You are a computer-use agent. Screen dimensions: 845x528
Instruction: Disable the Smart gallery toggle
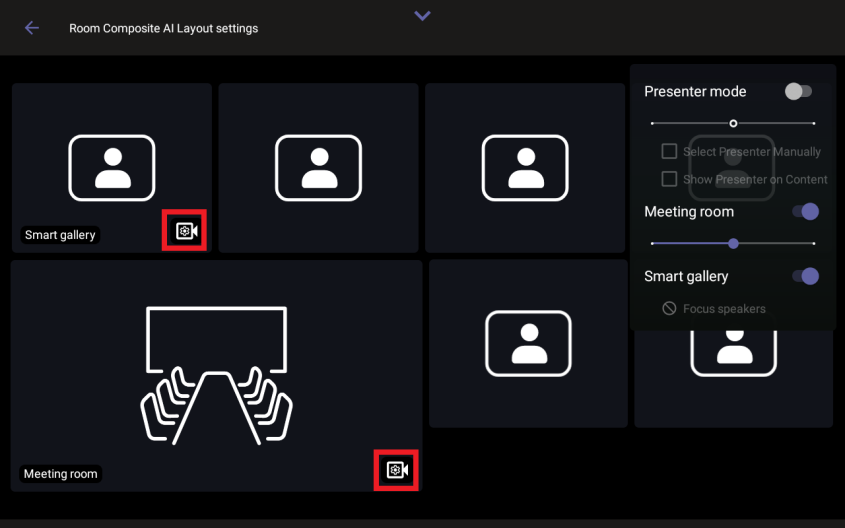(805, 276)
